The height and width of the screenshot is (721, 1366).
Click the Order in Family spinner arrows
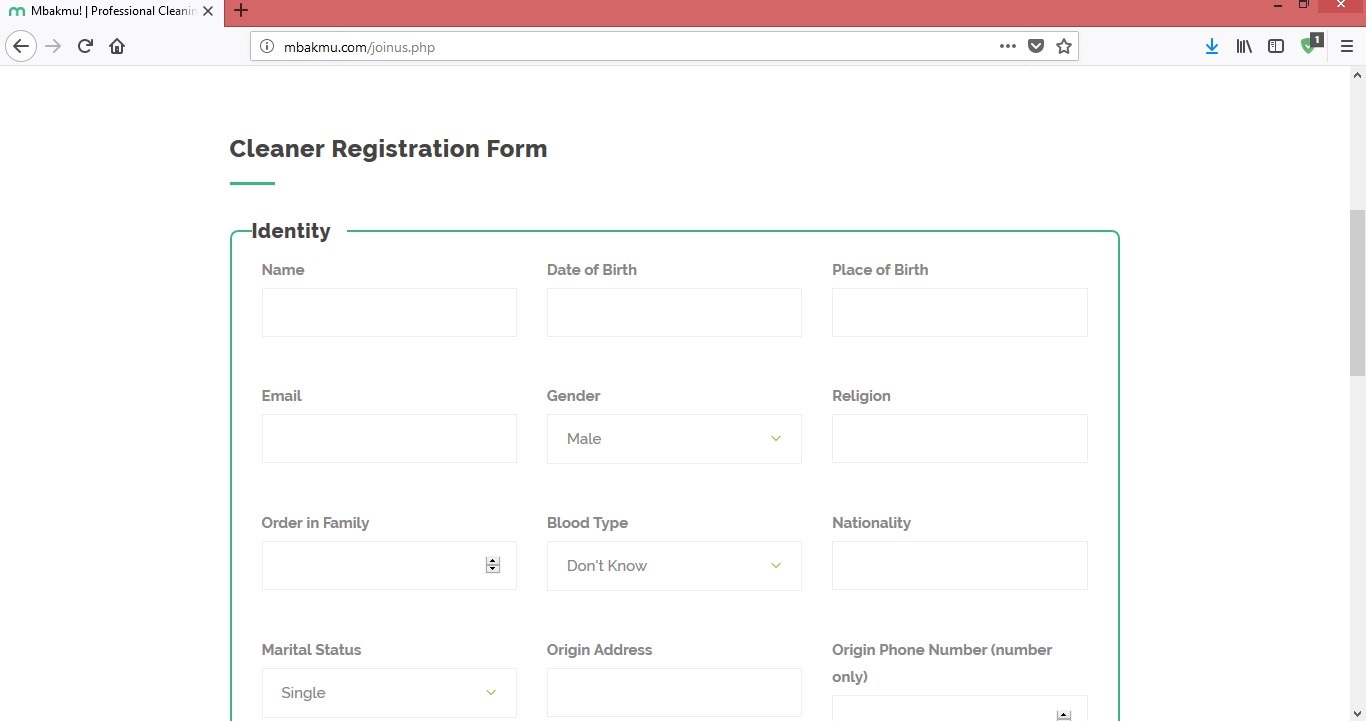492,566
